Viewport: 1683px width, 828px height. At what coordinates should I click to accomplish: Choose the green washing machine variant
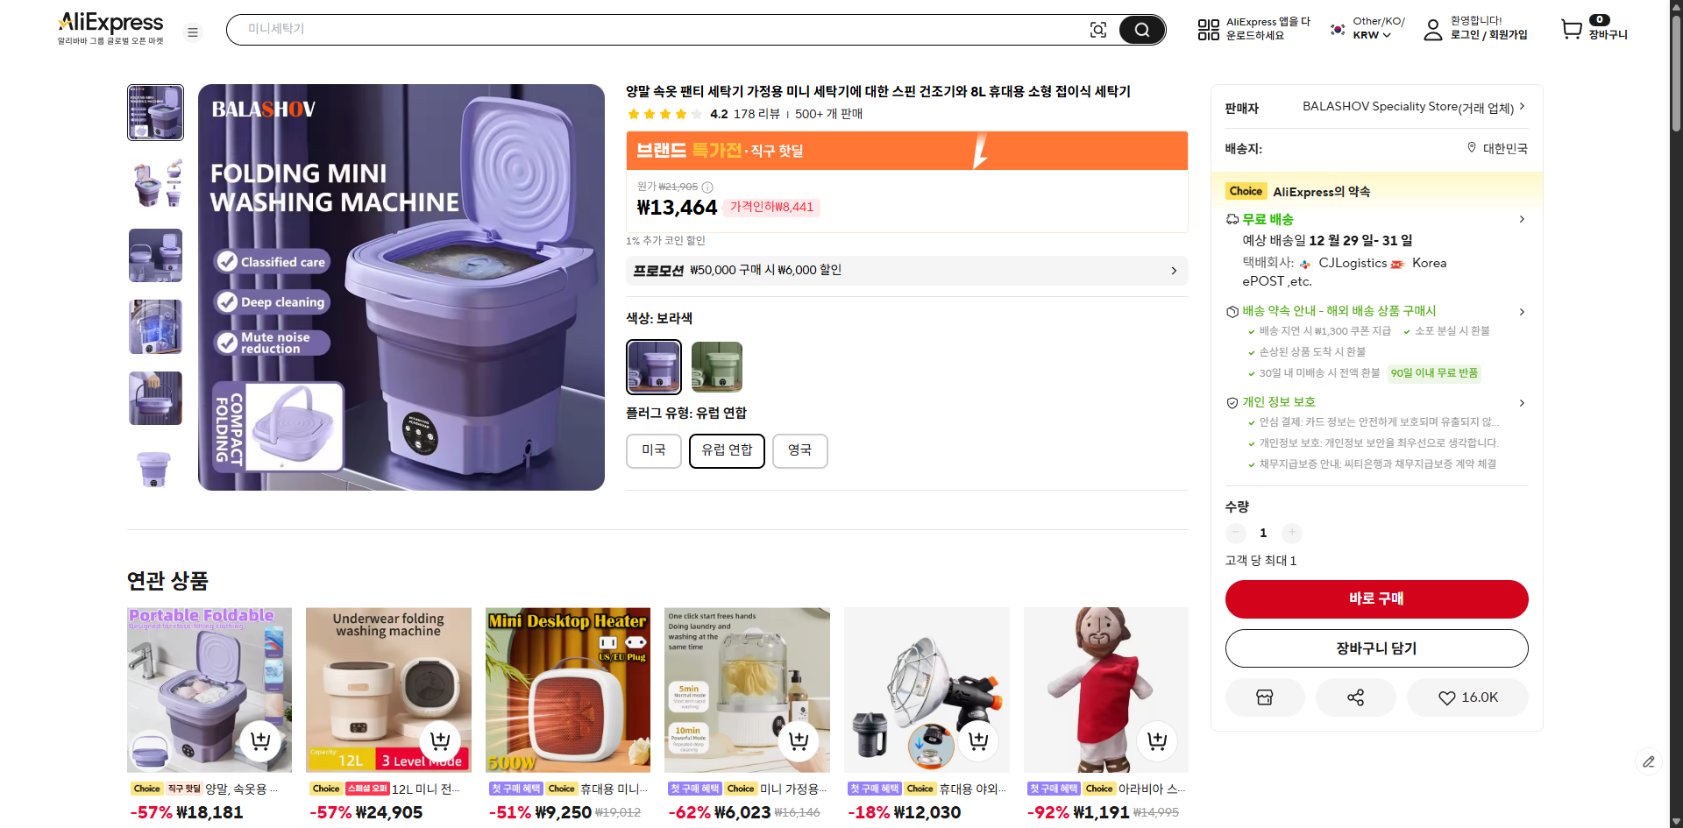pos(719,367)
